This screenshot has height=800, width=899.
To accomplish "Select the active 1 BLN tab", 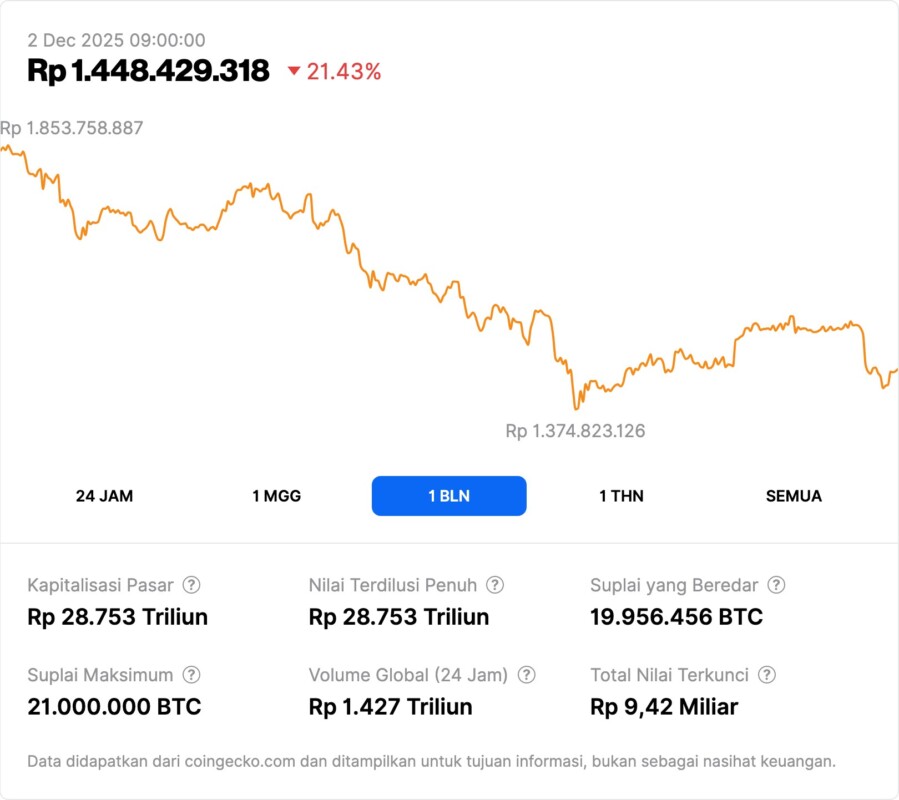I will click(x=449, y=496).
